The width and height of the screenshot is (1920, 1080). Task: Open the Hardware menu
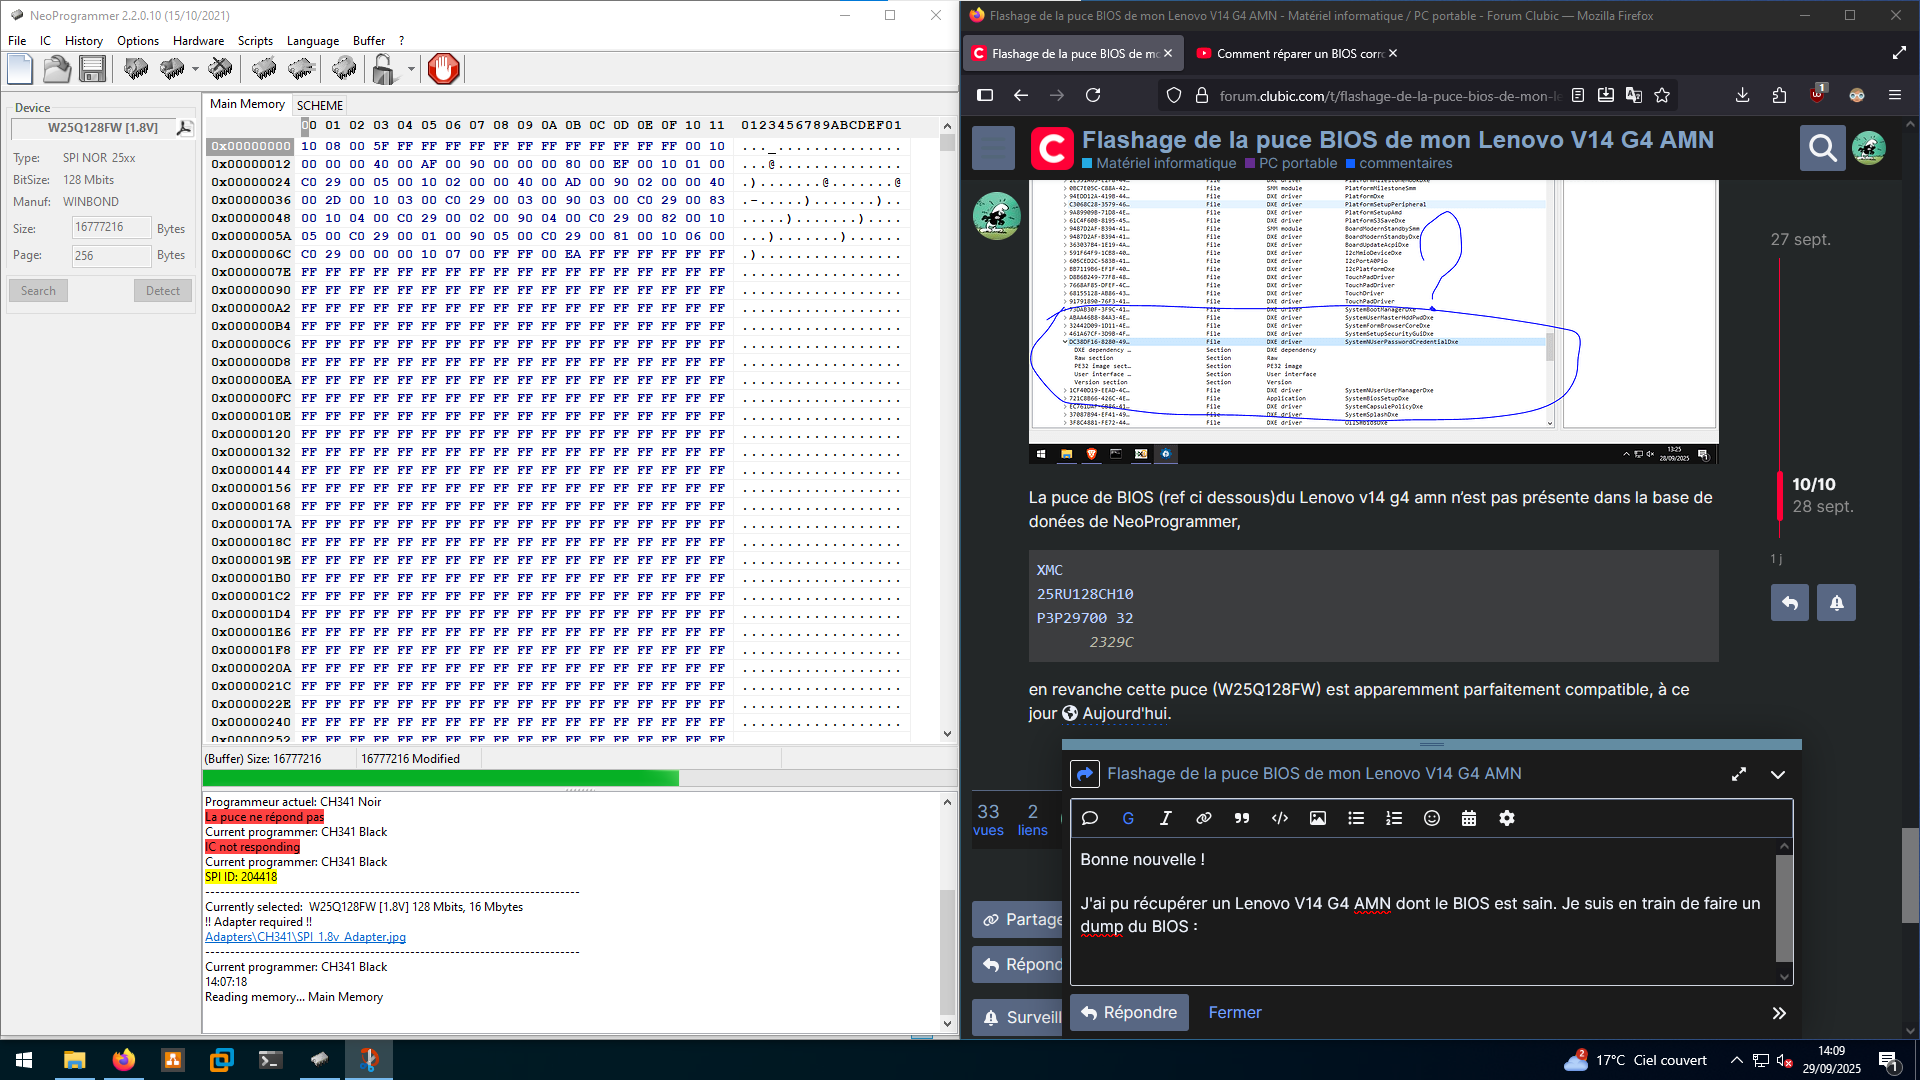(x=198, y=41)
